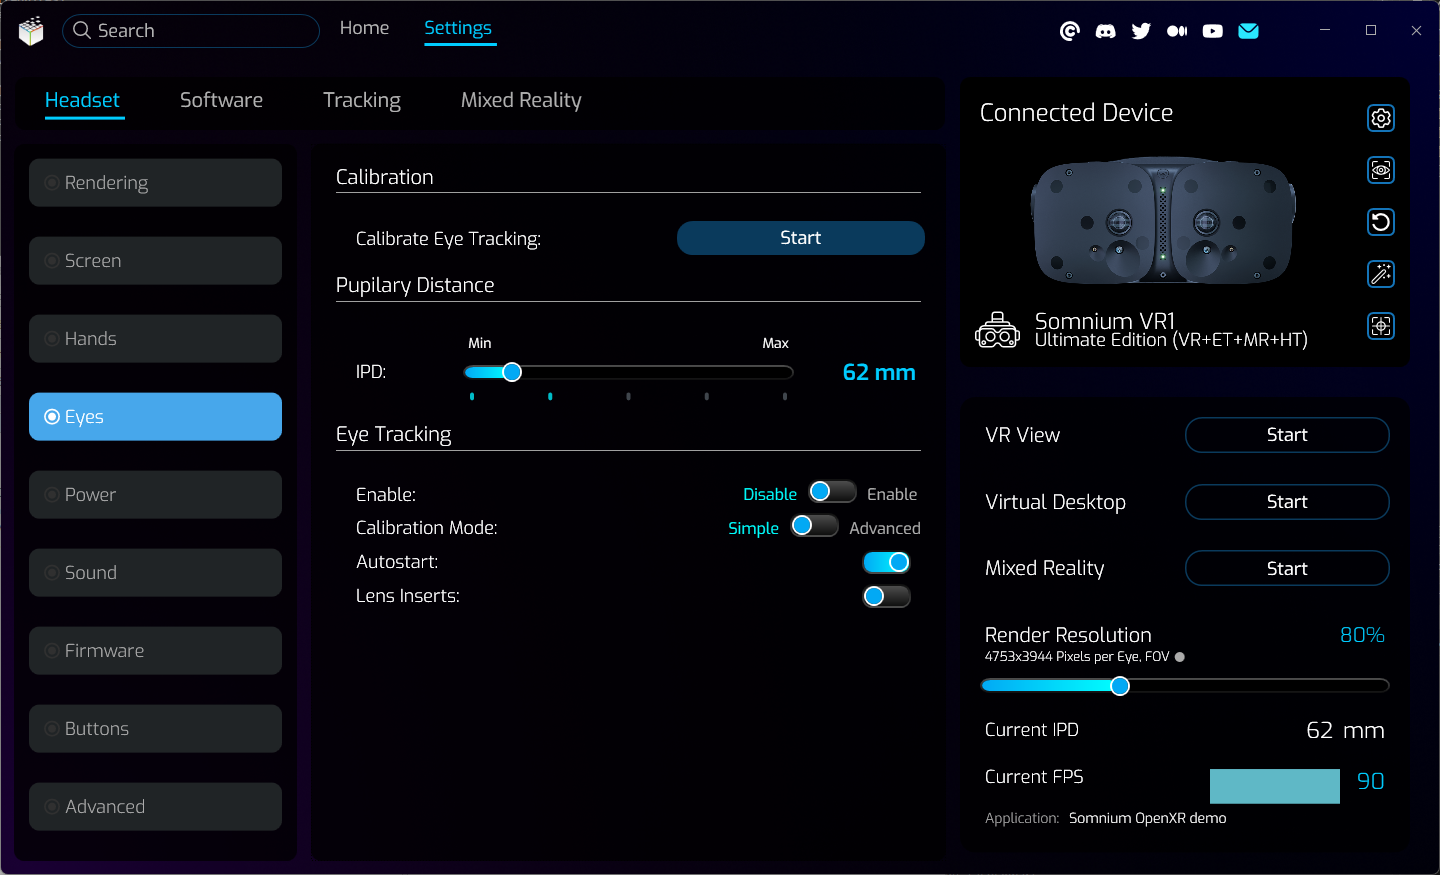Switch Calibration Mode toggle to Advanced

(x=814, y=526)
